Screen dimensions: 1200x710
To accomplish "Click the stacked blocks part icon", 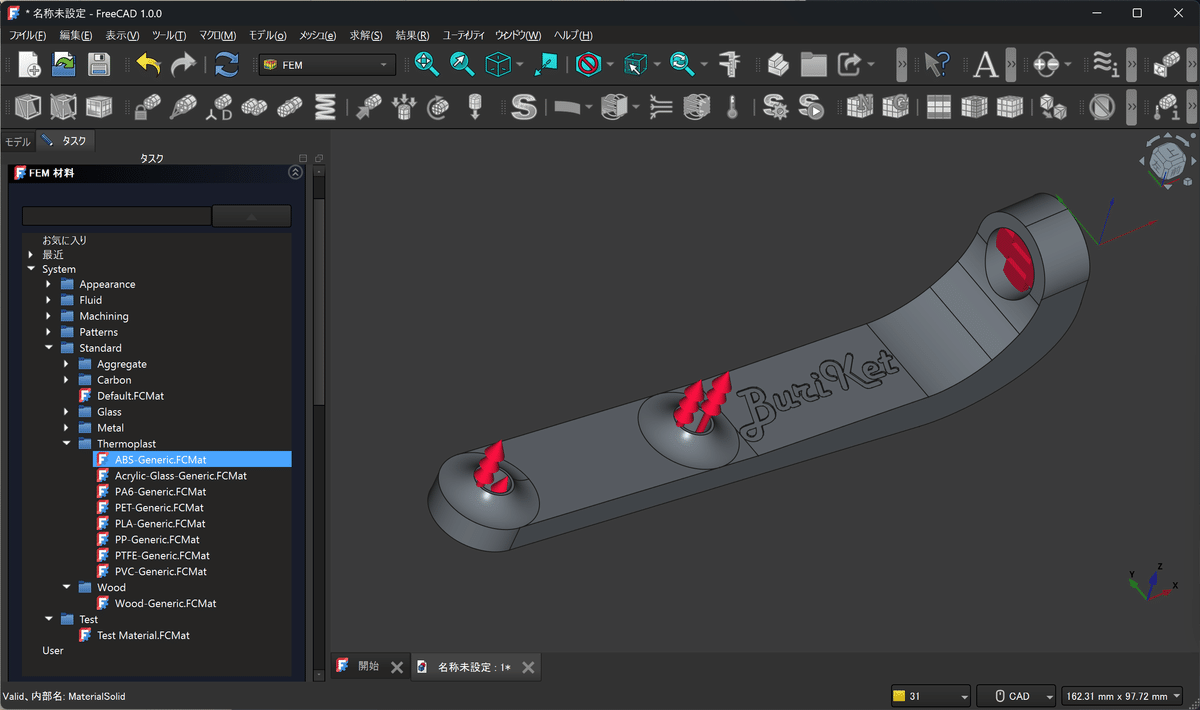I will 780,64.
